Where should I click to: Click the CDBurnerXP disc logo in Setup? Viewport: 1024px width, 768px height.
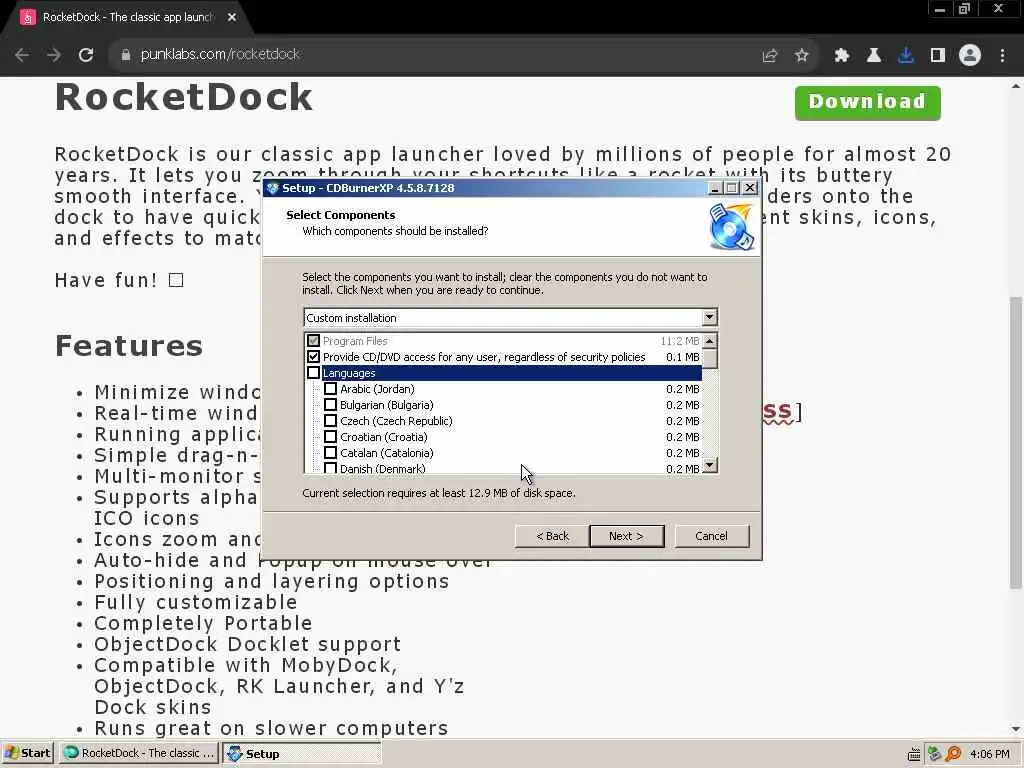tap(732, 227)
